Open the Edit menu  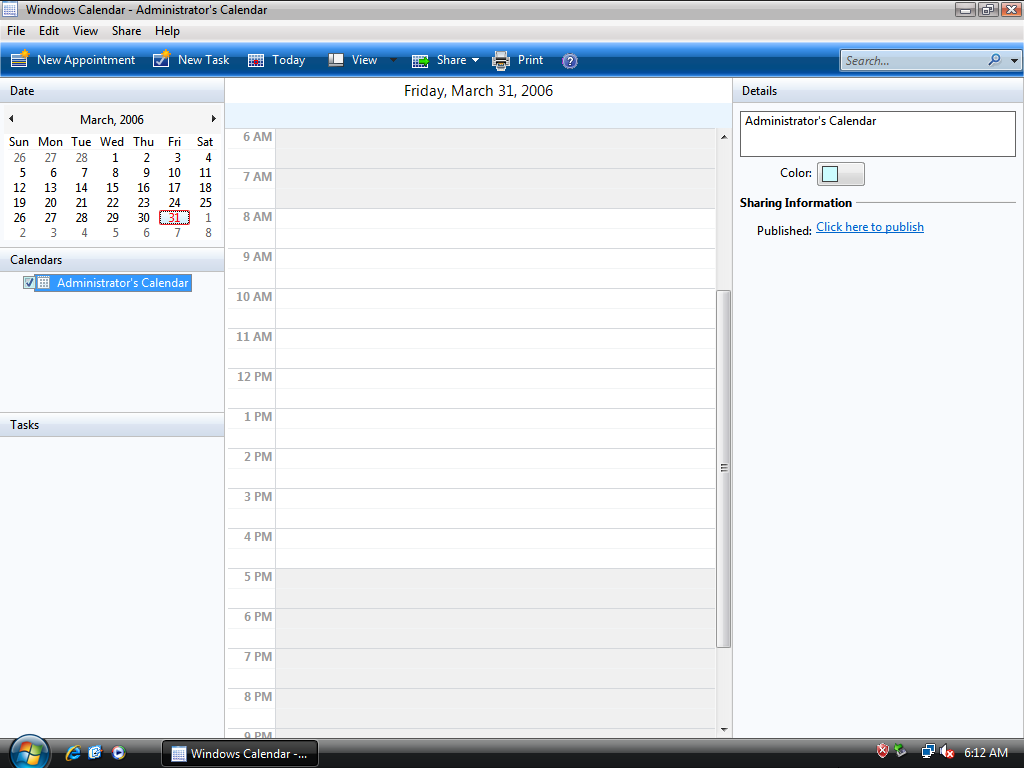coord(49,31)
